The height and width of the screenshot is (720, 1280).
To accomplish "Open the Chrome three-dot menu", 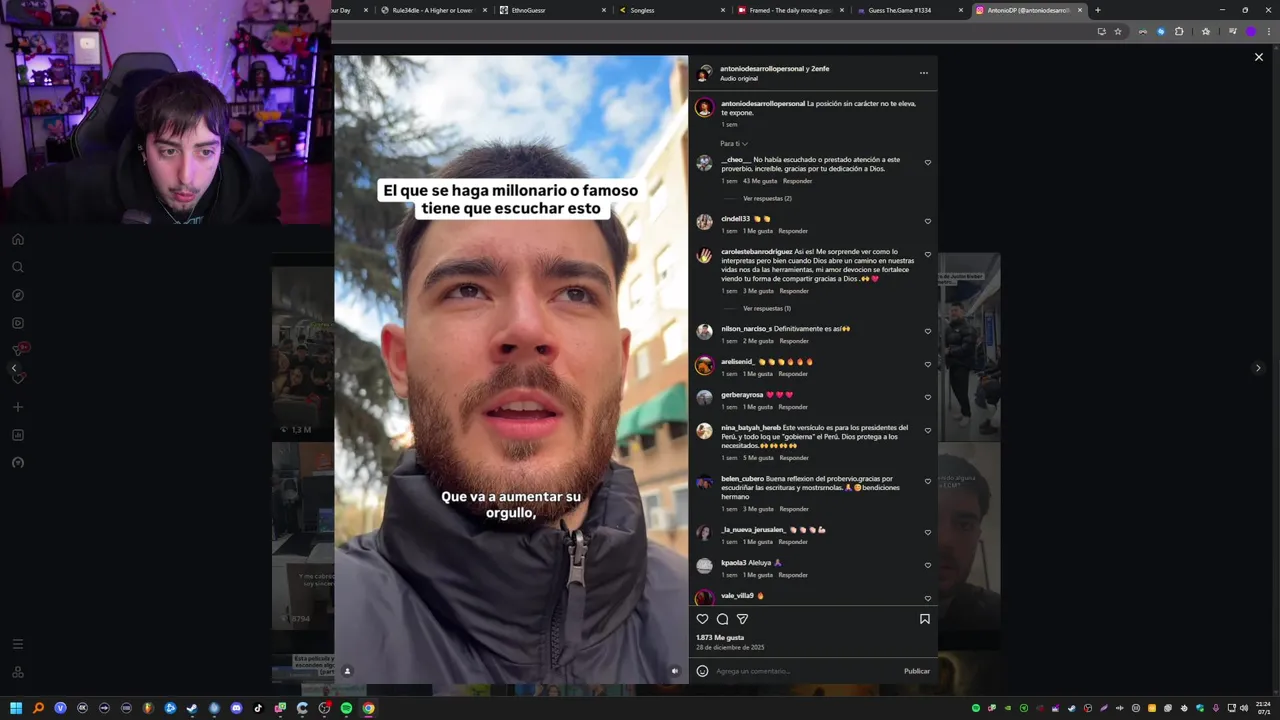I will pyautogui.click(x=1267, y=31).
